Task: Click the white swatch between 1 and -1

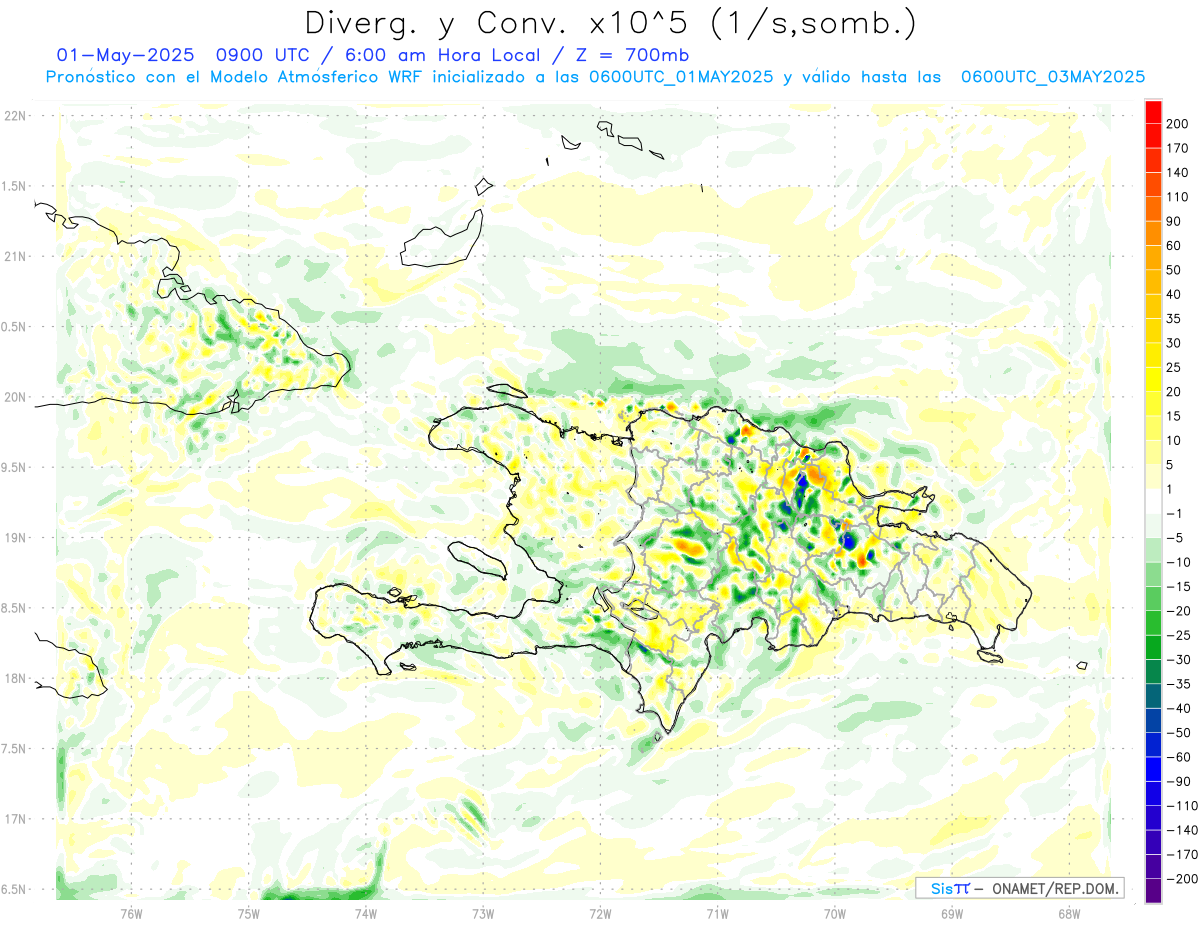Action: (x=1153, y=502)
